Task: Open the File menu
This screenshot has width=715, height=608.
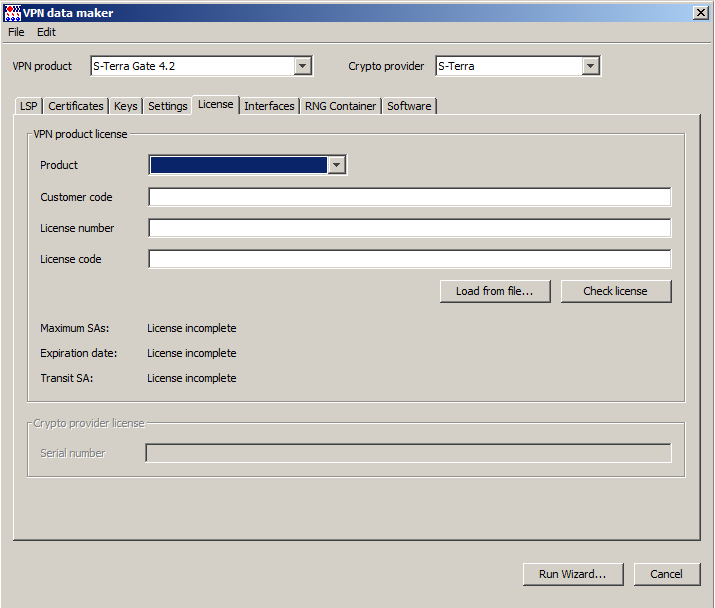Action: click(16, 32)
